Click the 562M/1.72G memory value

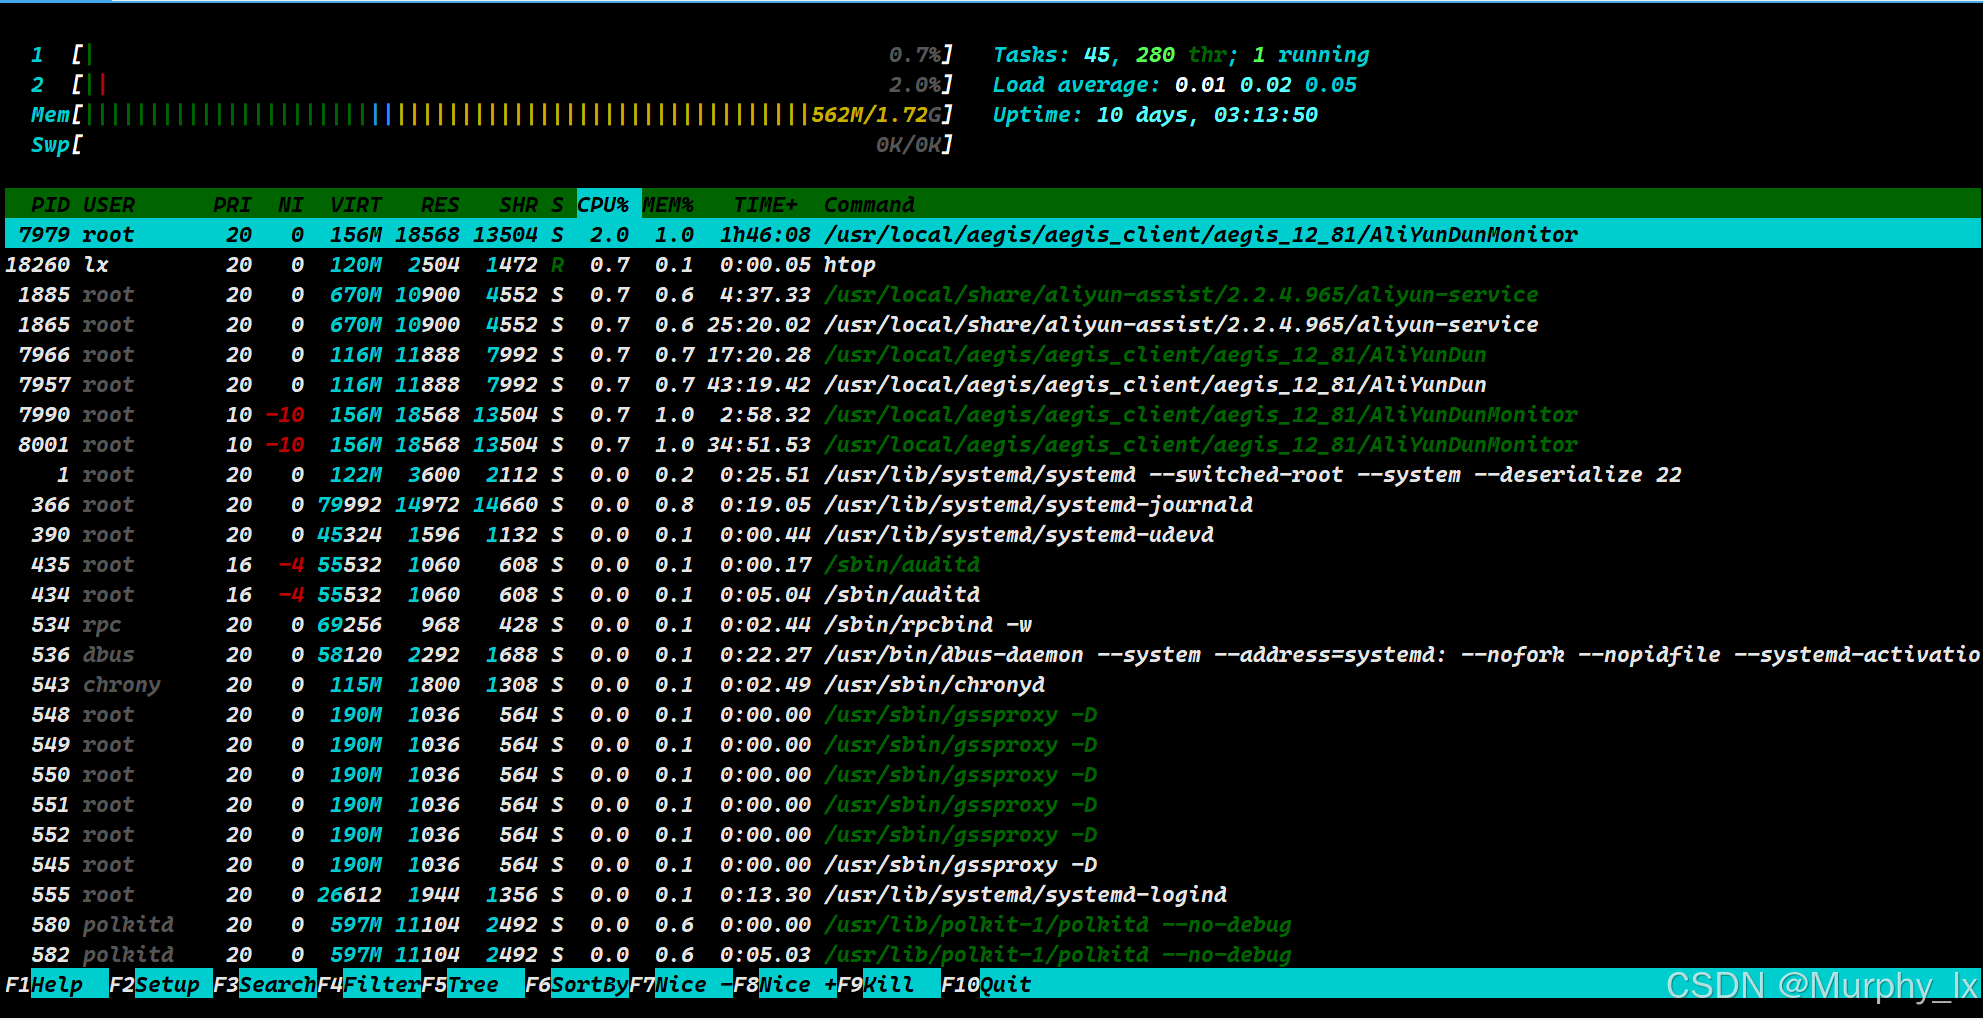coord(876,114)
